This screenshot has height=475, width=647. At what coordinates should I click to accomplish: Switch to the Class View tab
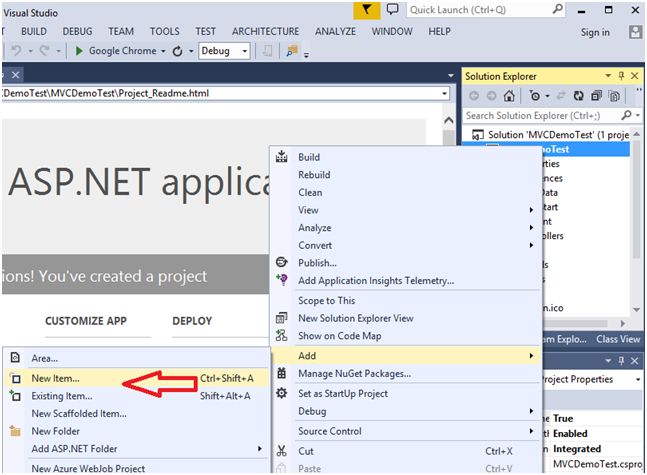point(618,339)
